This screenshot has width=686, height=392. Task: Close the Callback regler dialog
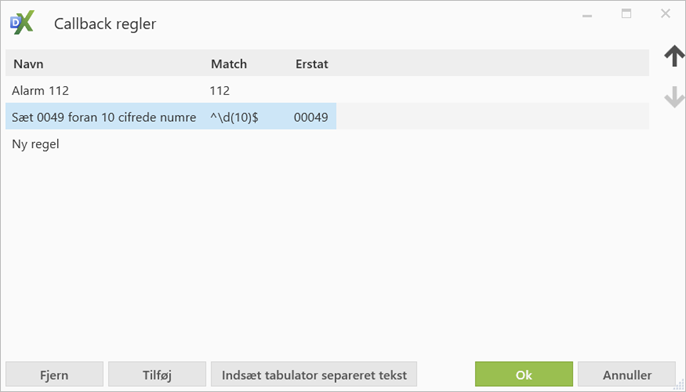click(665, 14)
